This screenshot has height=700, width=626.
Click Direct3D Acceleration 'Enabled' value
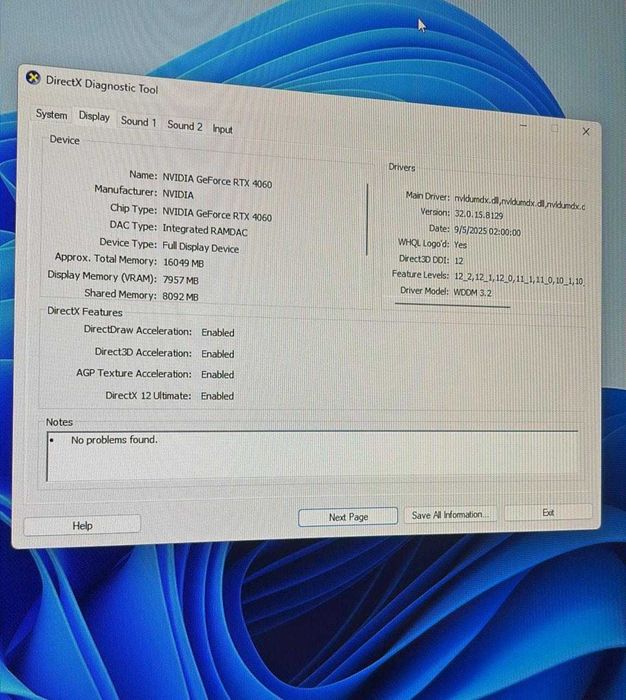click(217, 354)
